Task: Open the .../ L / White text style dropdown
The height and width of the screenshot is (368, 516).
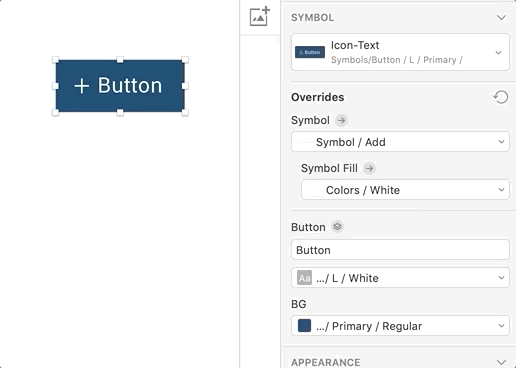Action: point(400,278)
